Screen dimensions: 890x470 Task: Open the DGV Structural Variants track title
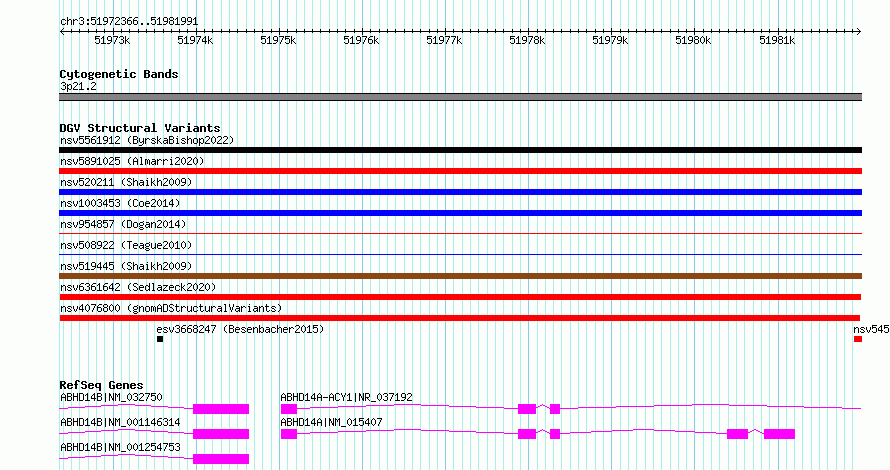pyautogui.click(x=140, y=128)
